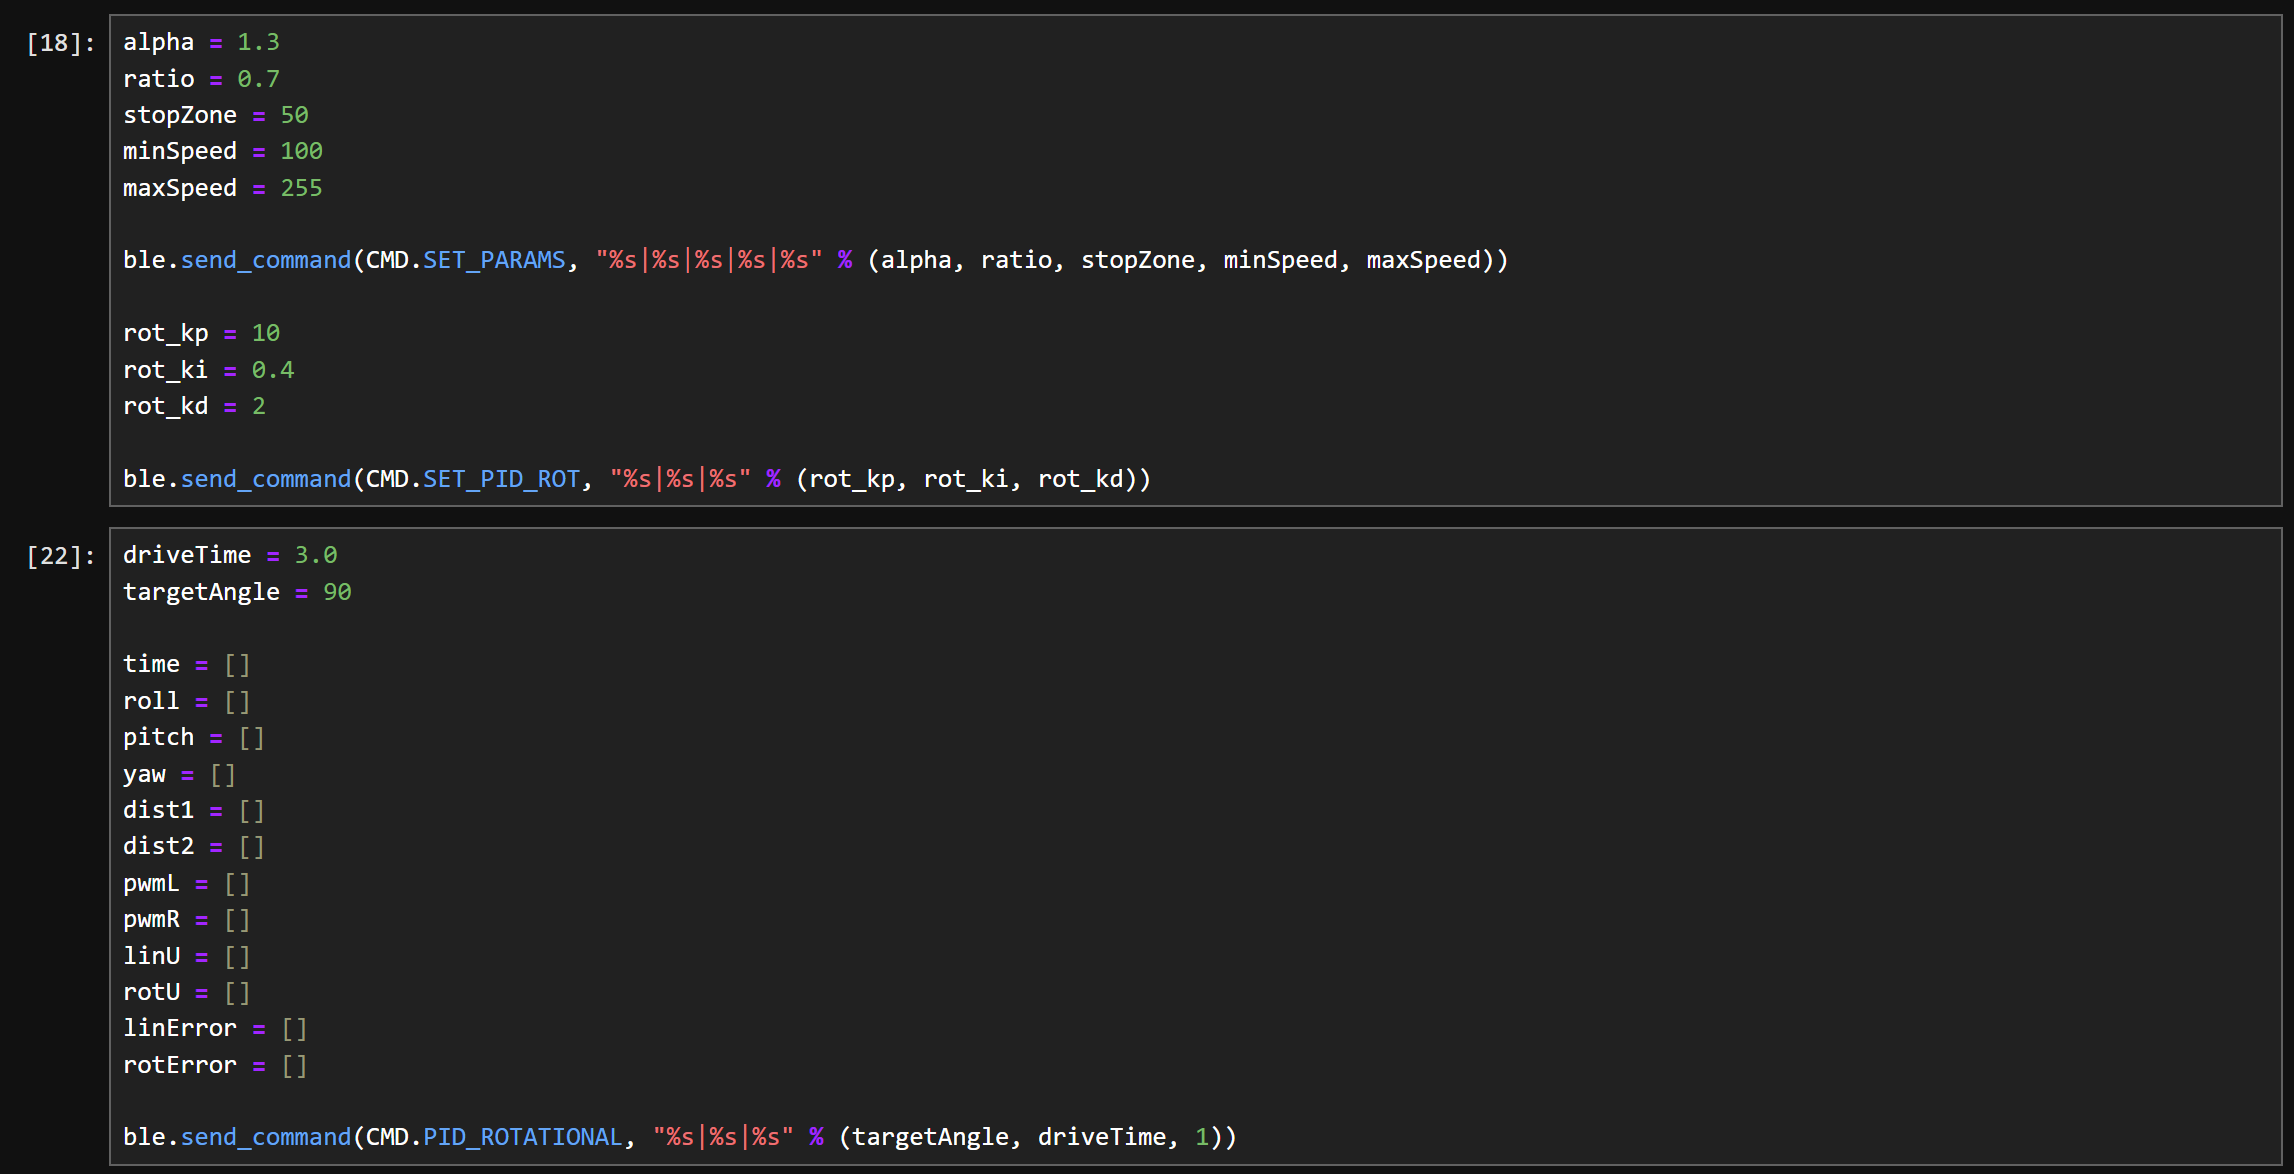This screenshot has width=2294, height=1174.
Task: Click the line 'linU = []'
Action: [187, 956]
